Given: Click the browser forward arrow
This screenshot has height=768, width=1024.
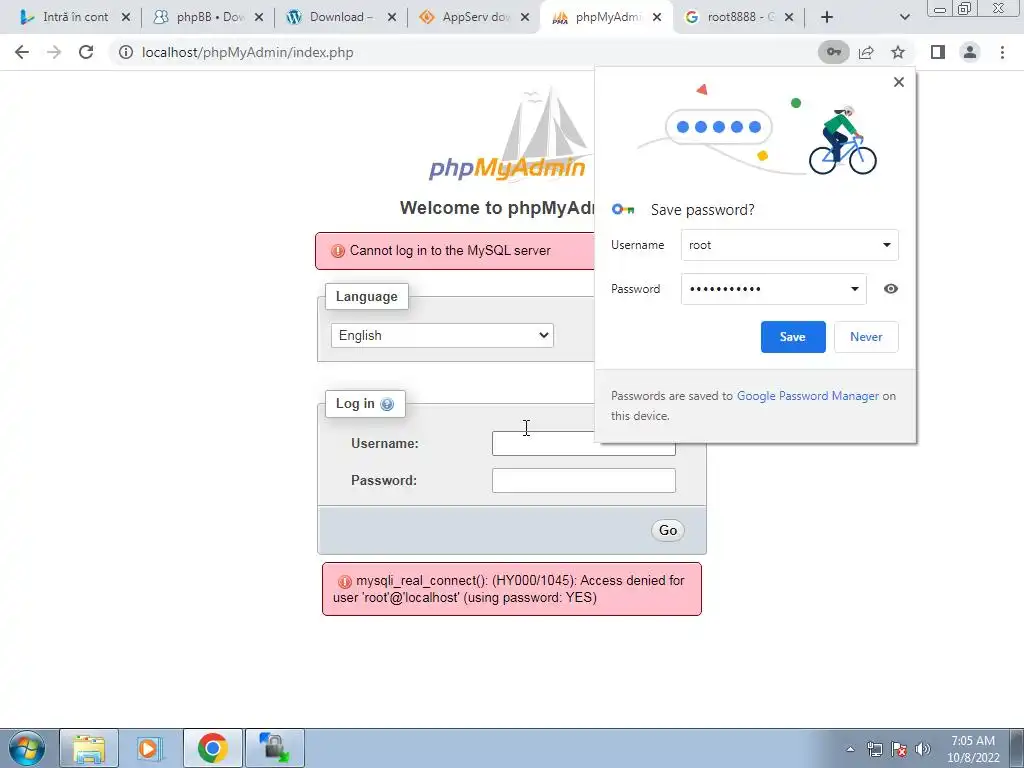Looking at the screenshot, I should pyautogui.click(x=54, y=52).
